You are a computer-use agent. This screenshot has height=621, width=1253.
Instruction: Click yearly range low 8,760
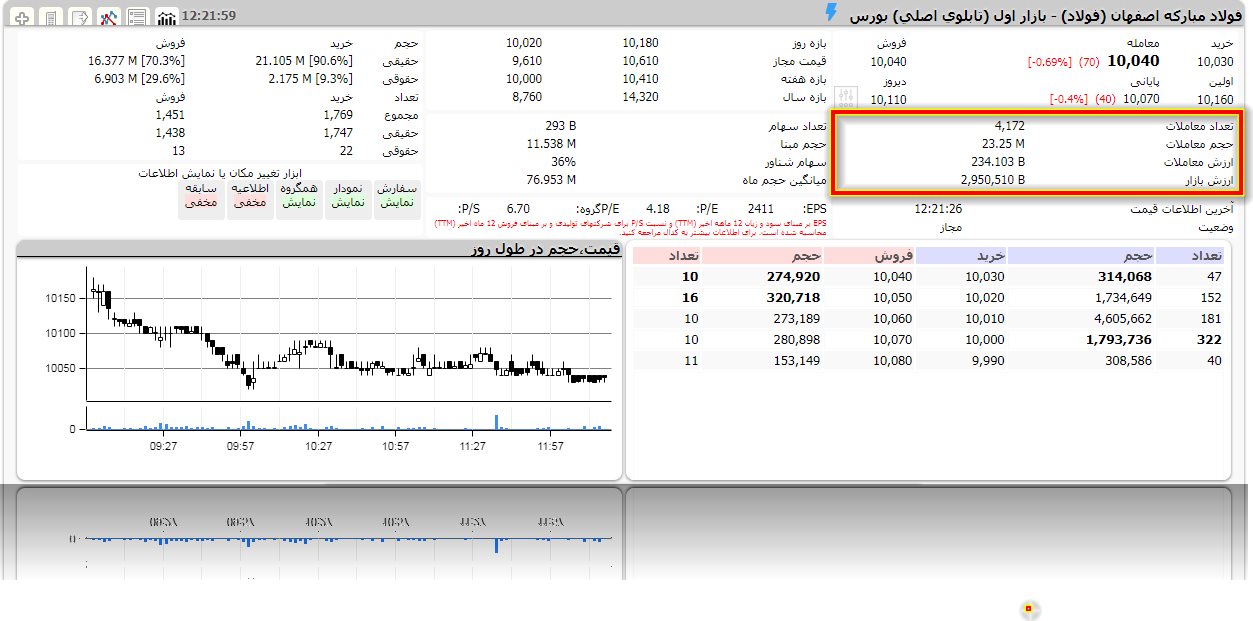pos(526,97)
